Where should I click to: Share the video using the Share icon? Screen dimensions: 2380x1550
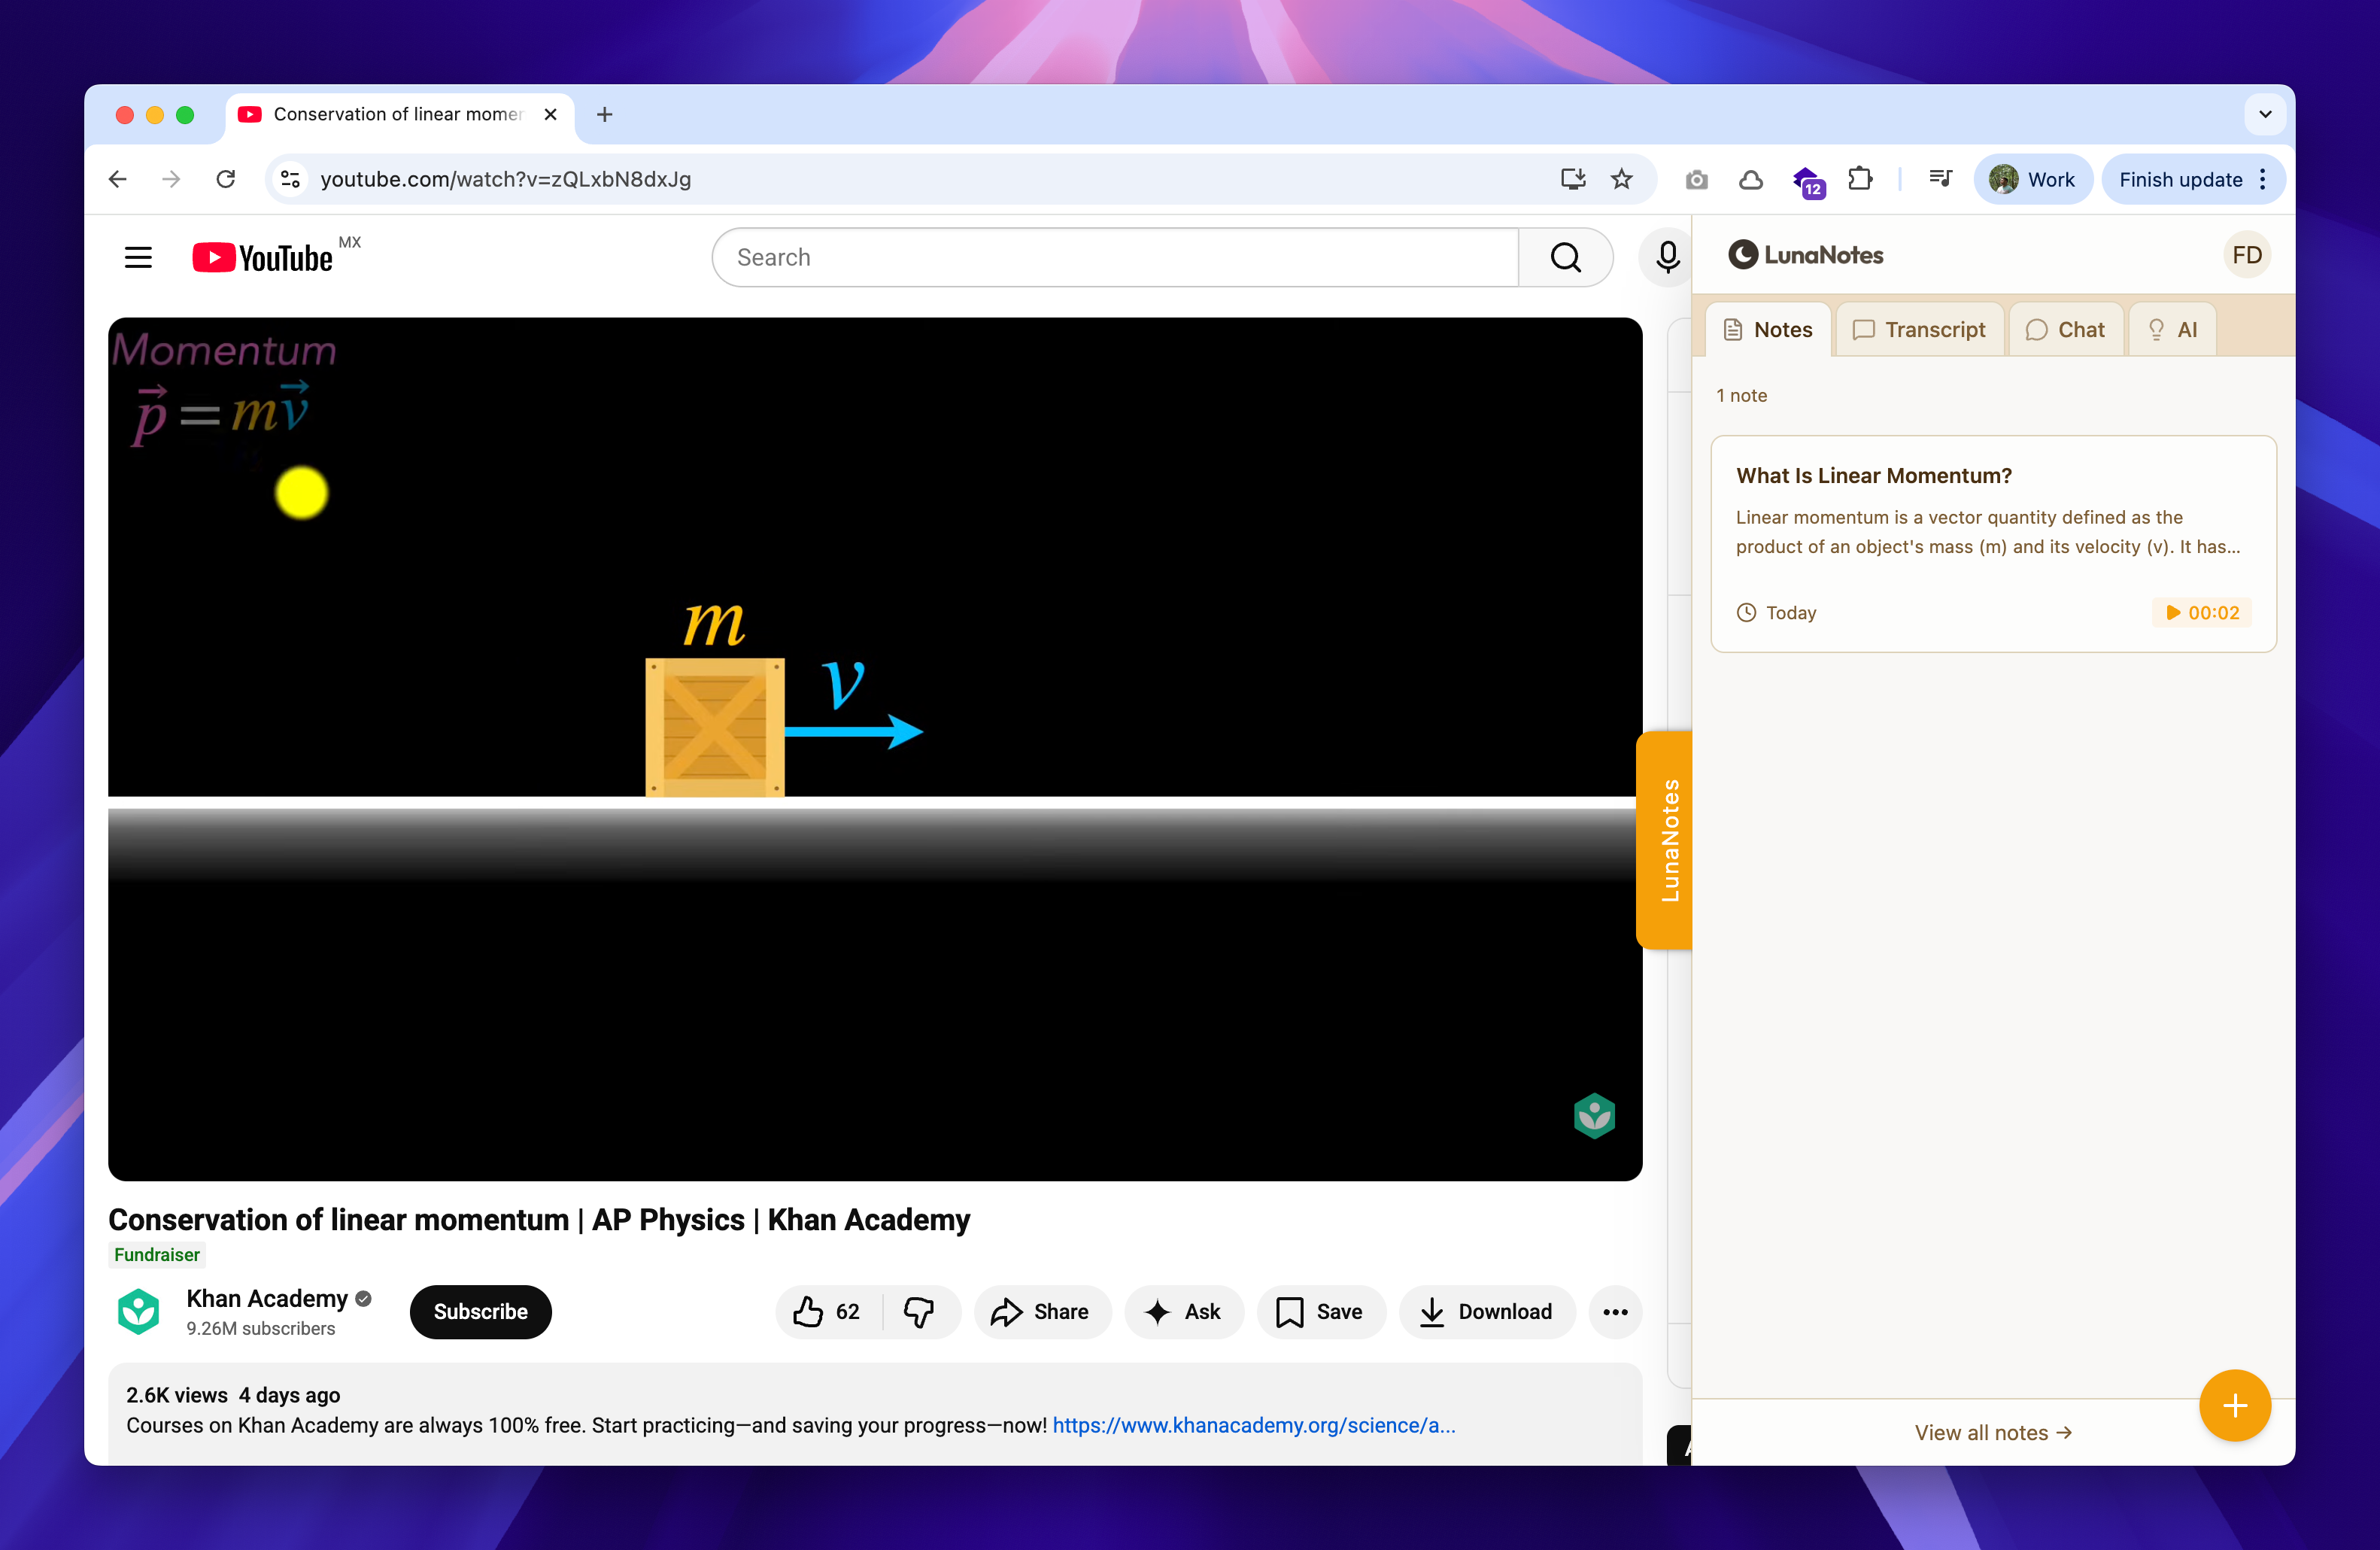(1042, 1312)
